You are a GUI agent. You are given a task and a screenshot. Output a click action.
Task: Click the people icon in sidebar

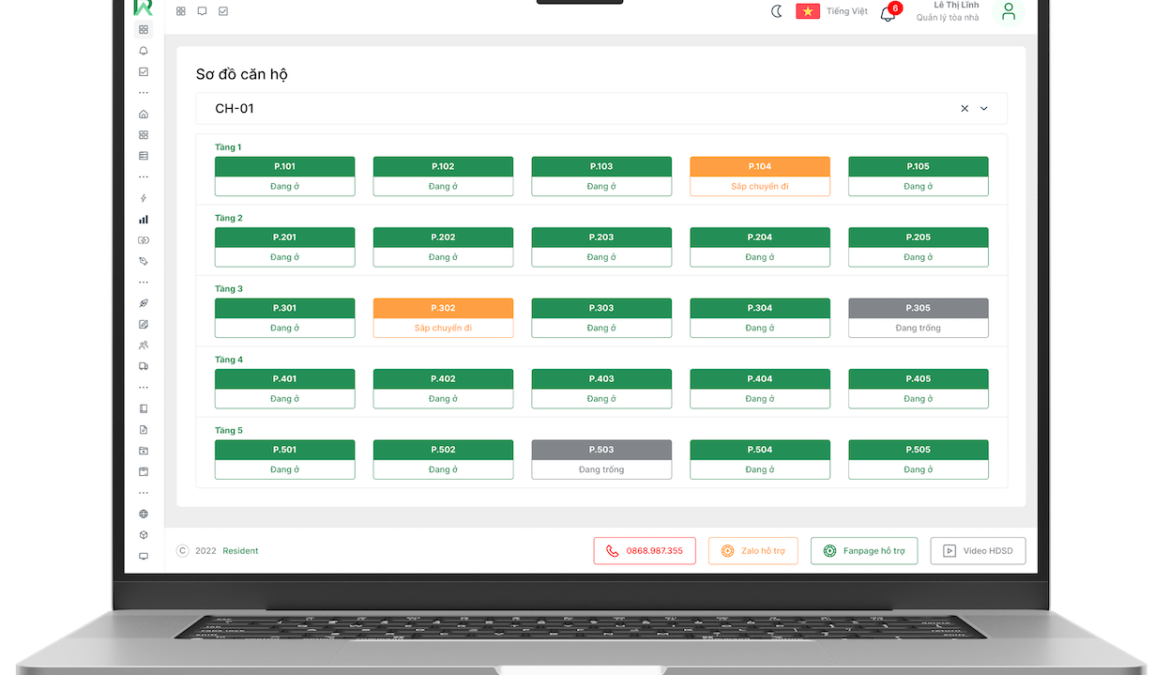(x=143, y=345)
